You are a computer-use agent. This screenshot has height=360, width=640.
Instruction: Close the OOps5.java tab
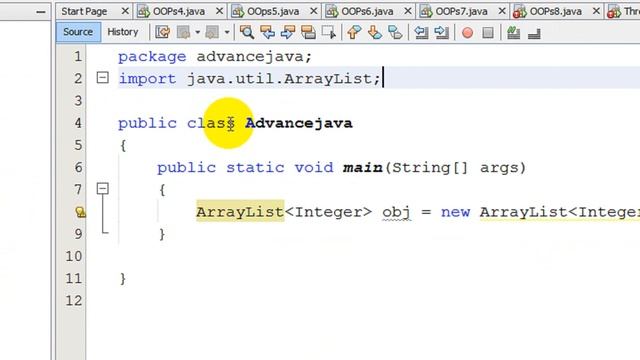313,11
